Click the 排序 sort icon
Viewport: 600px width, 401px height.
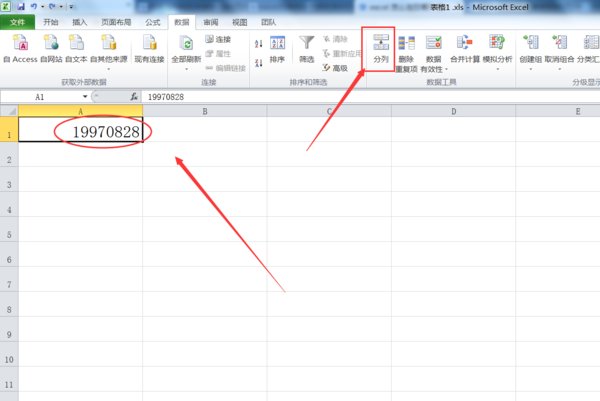[x=277, y=48]
